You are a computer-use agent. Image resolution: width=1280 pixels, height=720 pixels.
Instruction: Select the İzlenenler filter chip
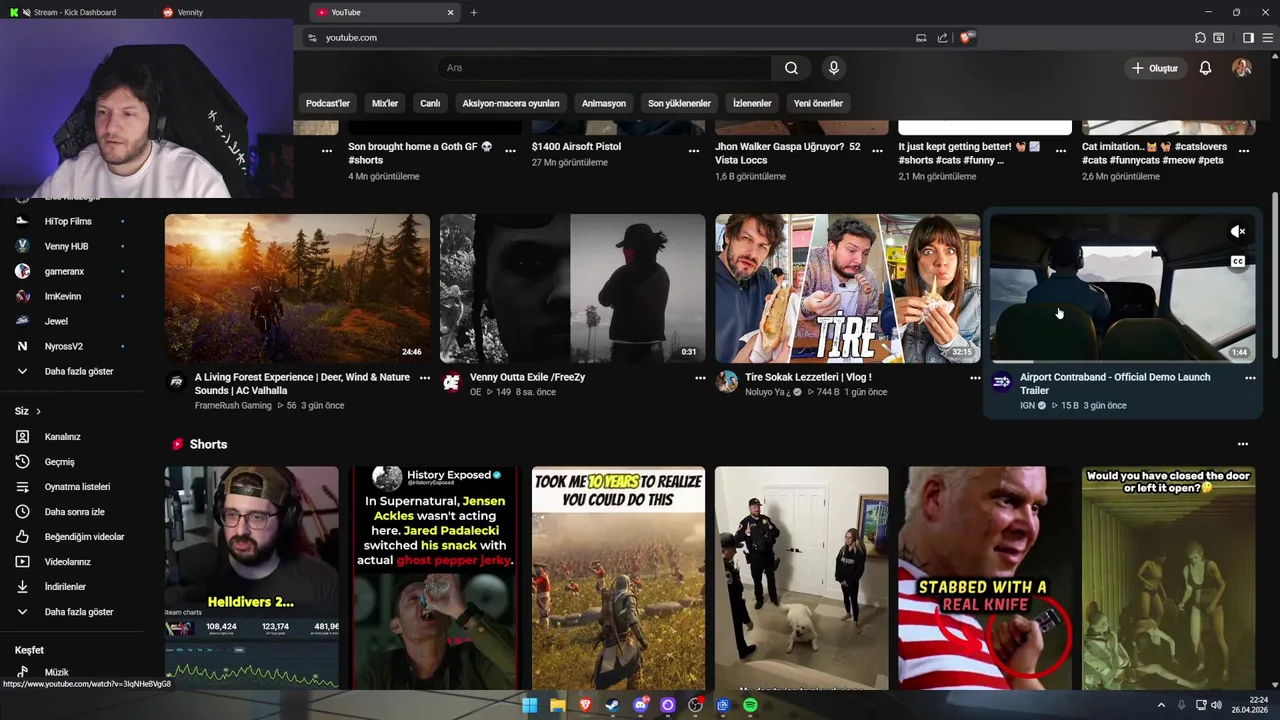point(752,103)
